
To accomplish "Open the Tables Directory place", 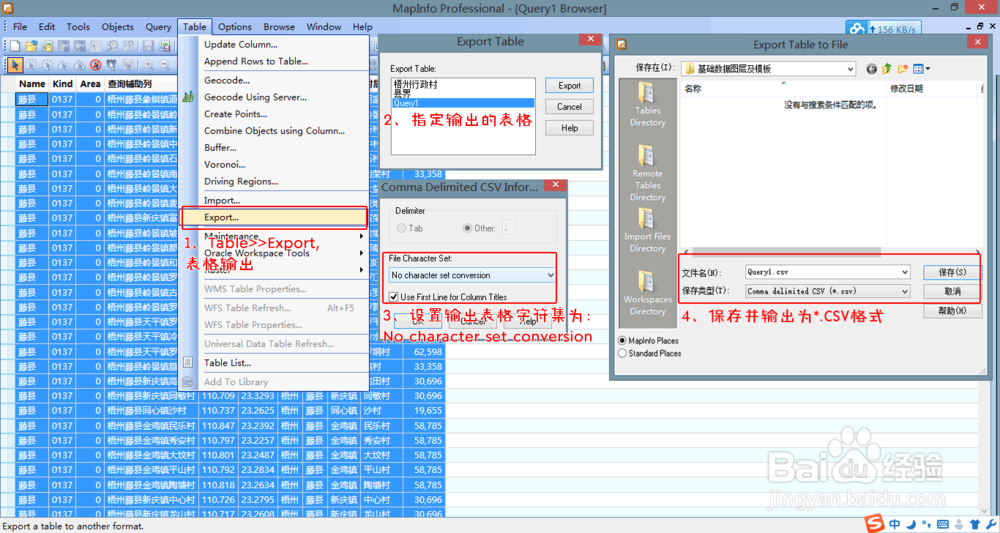I will point(647,105).
